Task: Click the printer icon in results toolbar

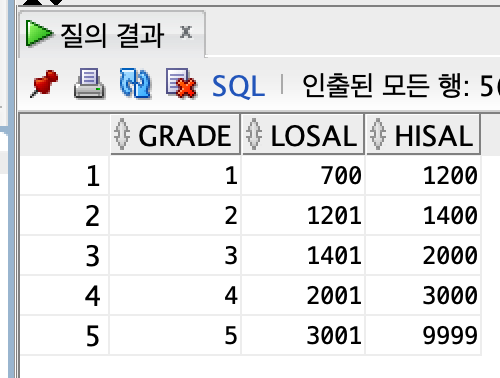Action: (89, 83)
